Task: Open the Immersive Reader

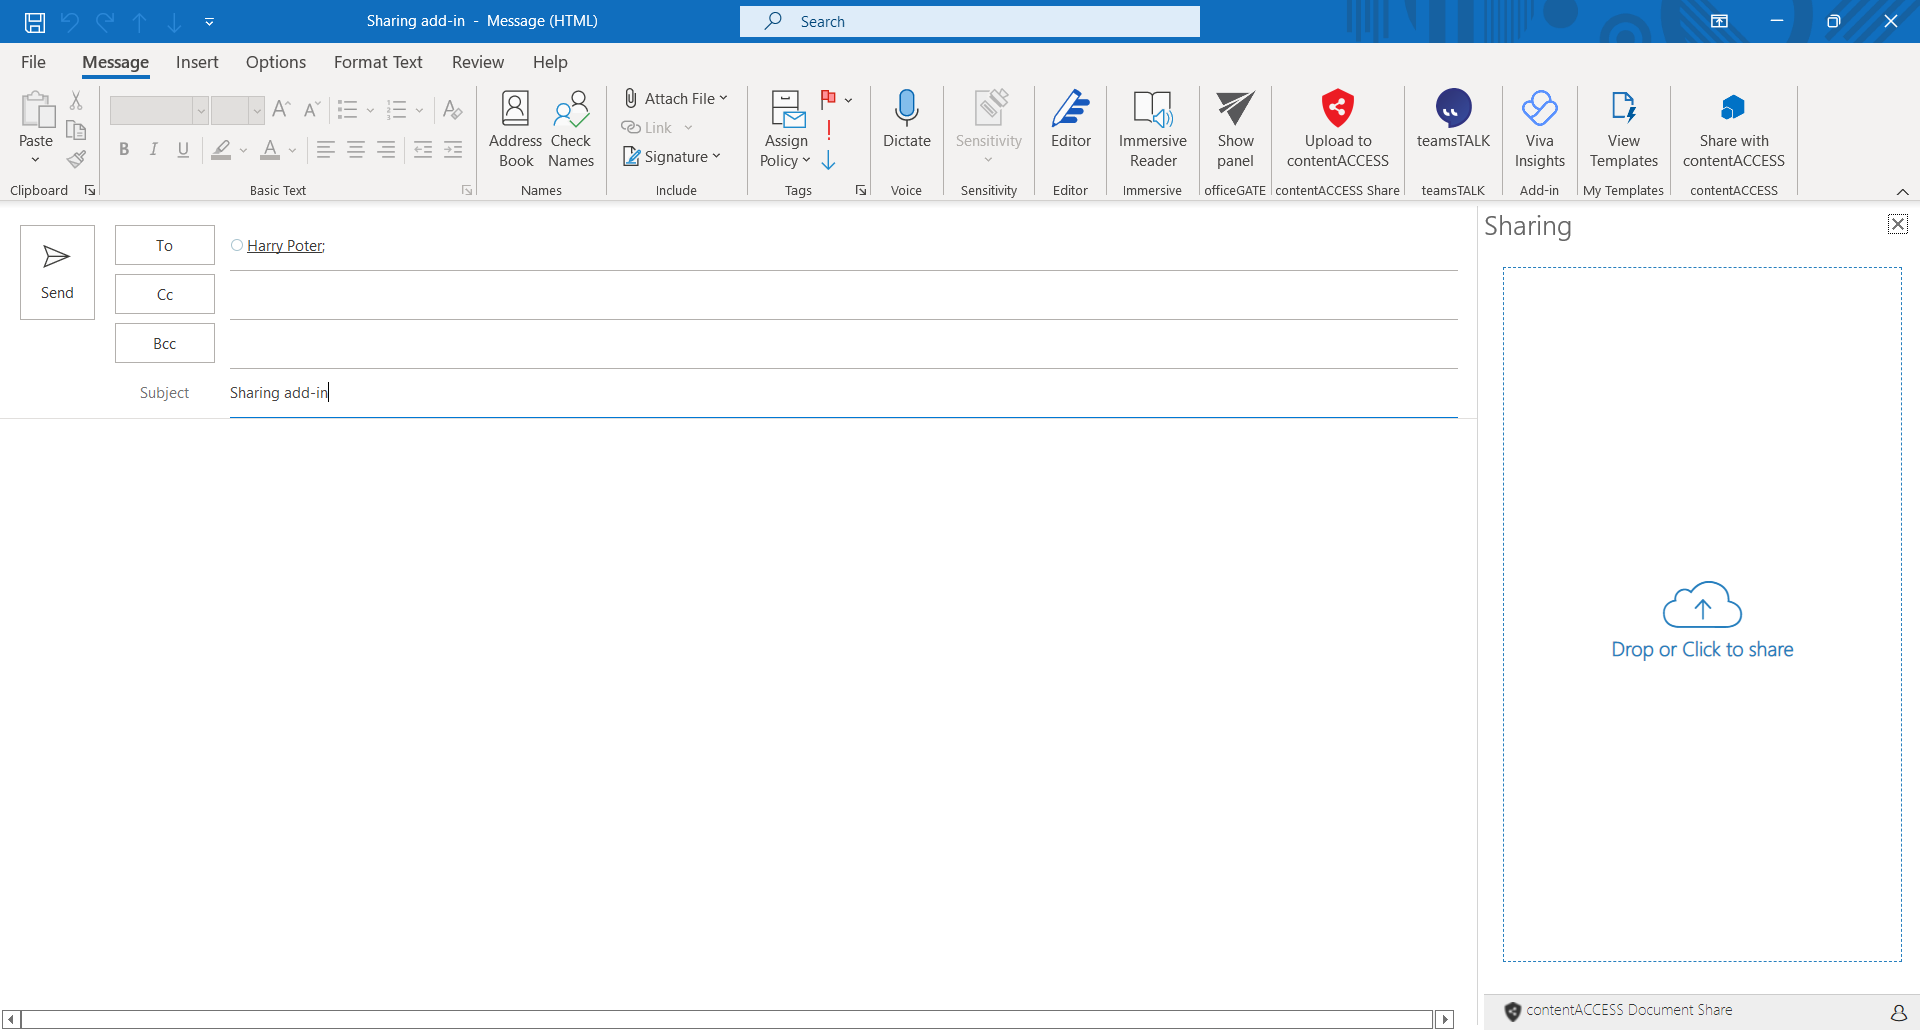Action: tap(1152, 128)
